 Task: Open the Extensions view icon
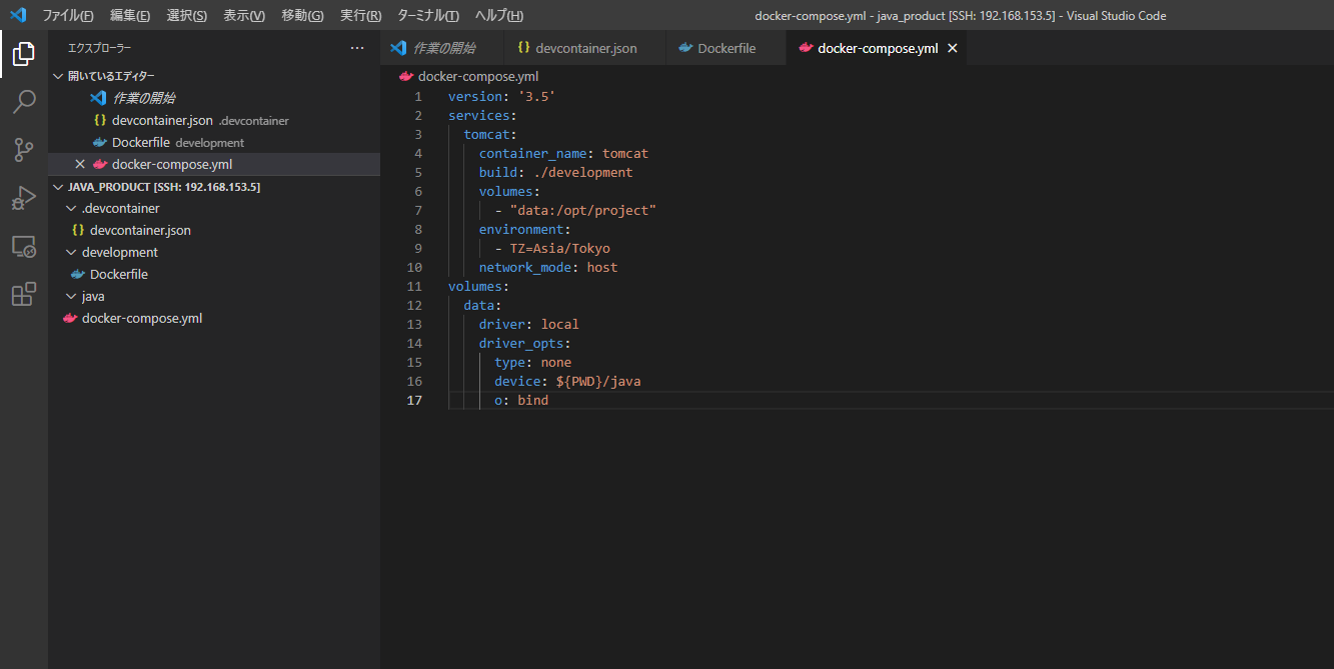pyautogui.click(x=22, y=293)
